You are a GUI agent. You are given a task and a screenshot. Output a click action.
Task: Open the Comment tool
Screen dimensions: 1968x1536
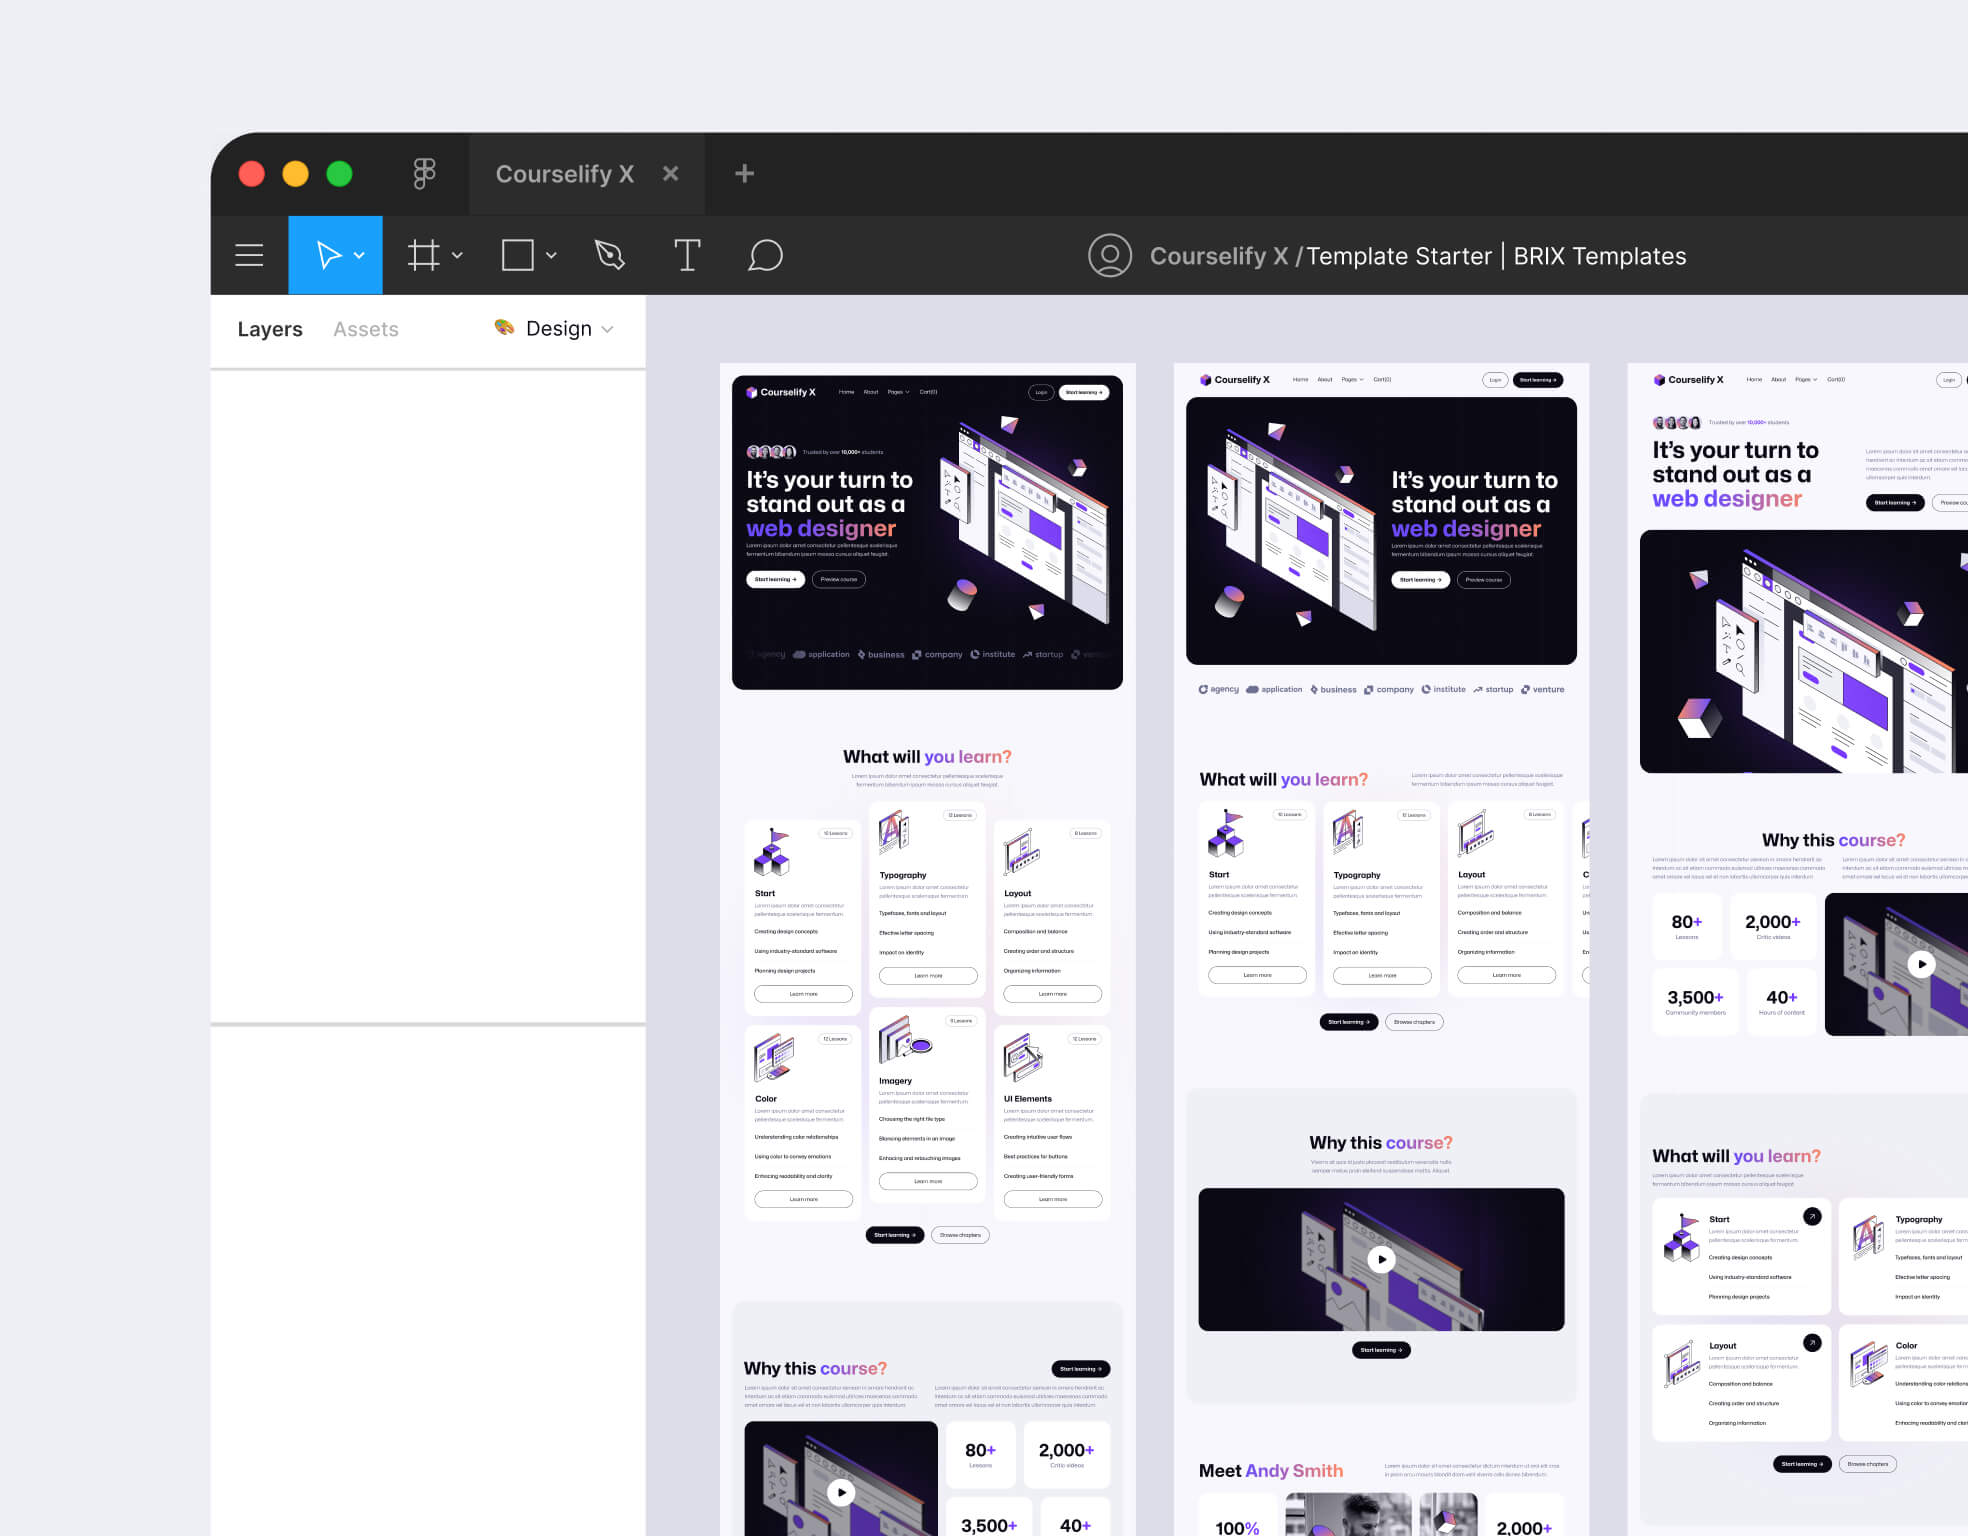click(x=765, y=255)
